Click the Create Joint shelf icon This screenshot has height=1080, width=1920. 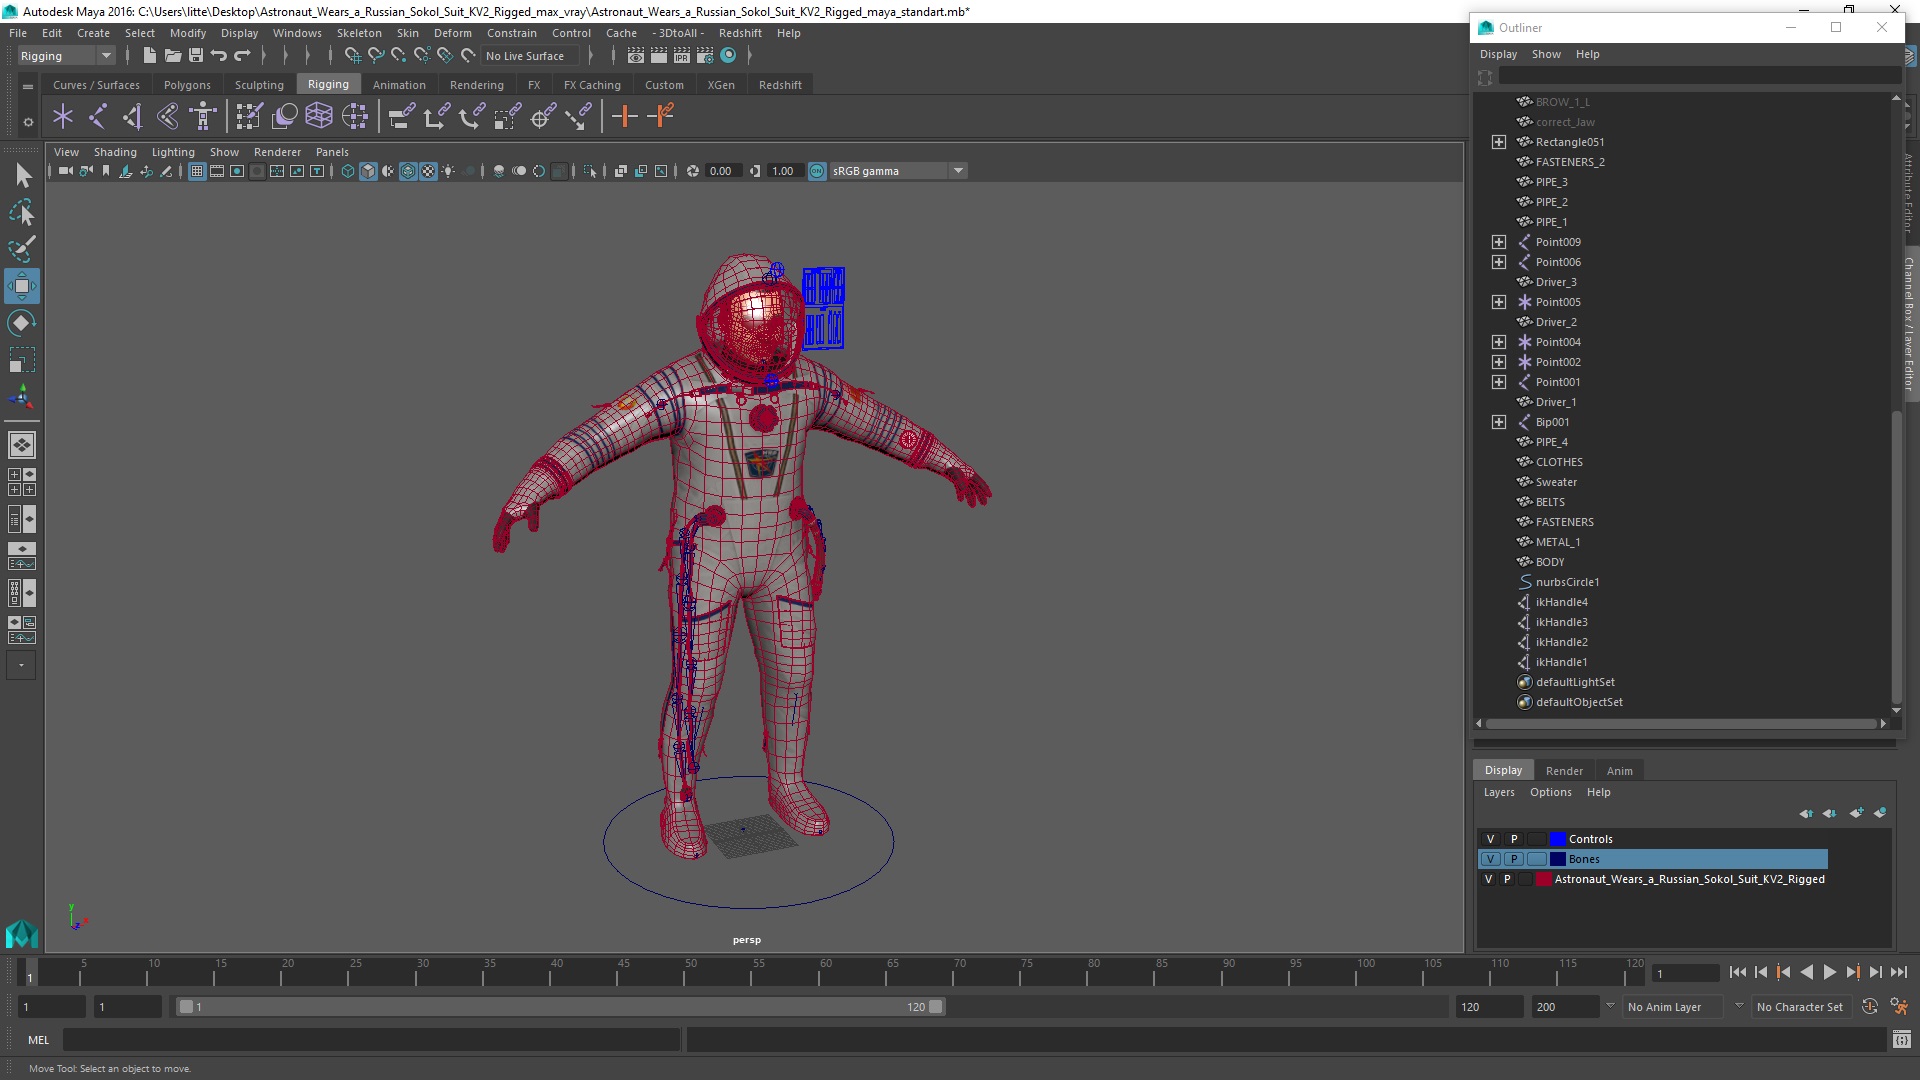98,117
